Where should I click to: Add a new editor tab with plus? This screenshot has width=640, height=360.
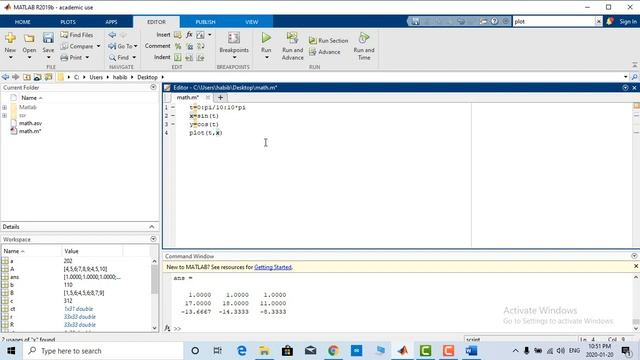pyautogui.click(x=220, y=97)
